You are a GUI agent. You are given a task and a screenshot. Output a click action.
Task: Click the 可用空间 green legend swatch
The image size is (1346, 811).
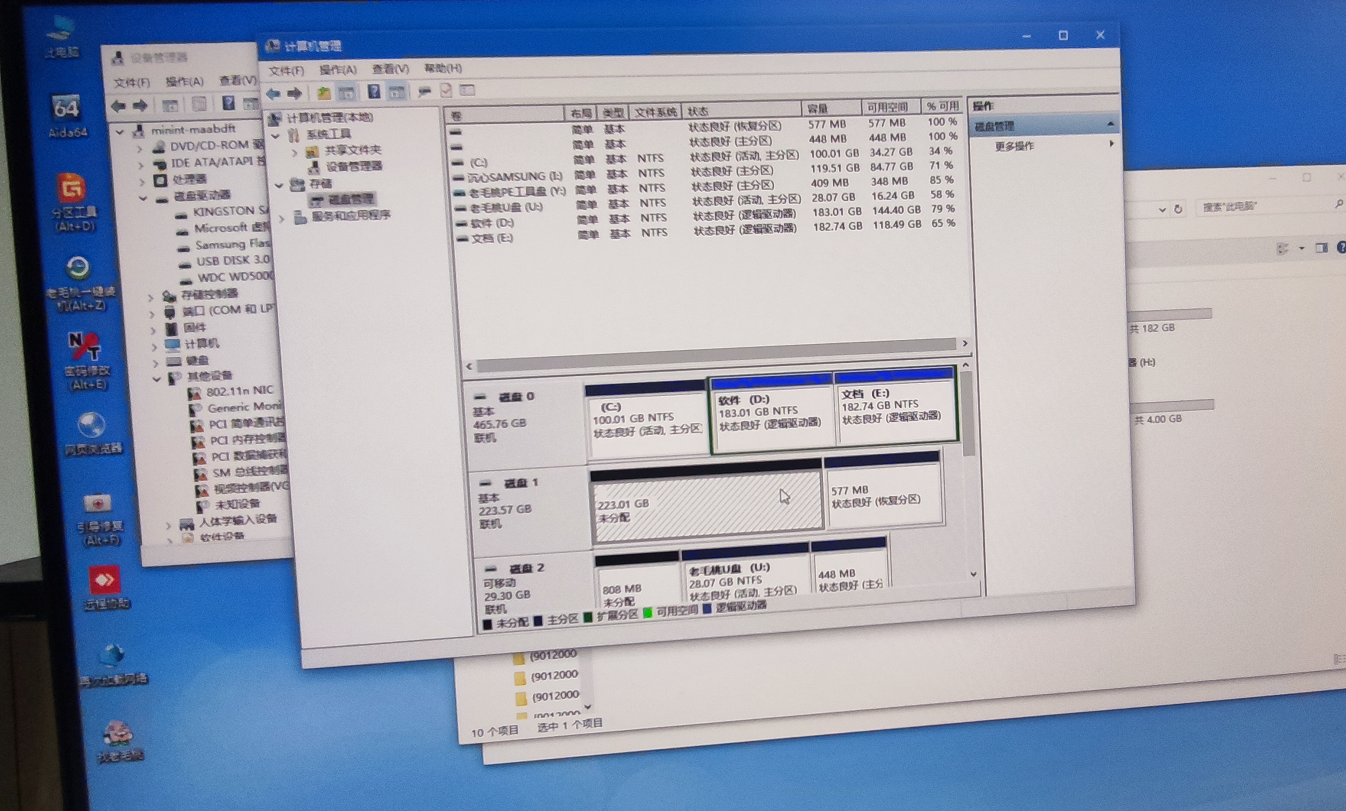coord(648,612)
